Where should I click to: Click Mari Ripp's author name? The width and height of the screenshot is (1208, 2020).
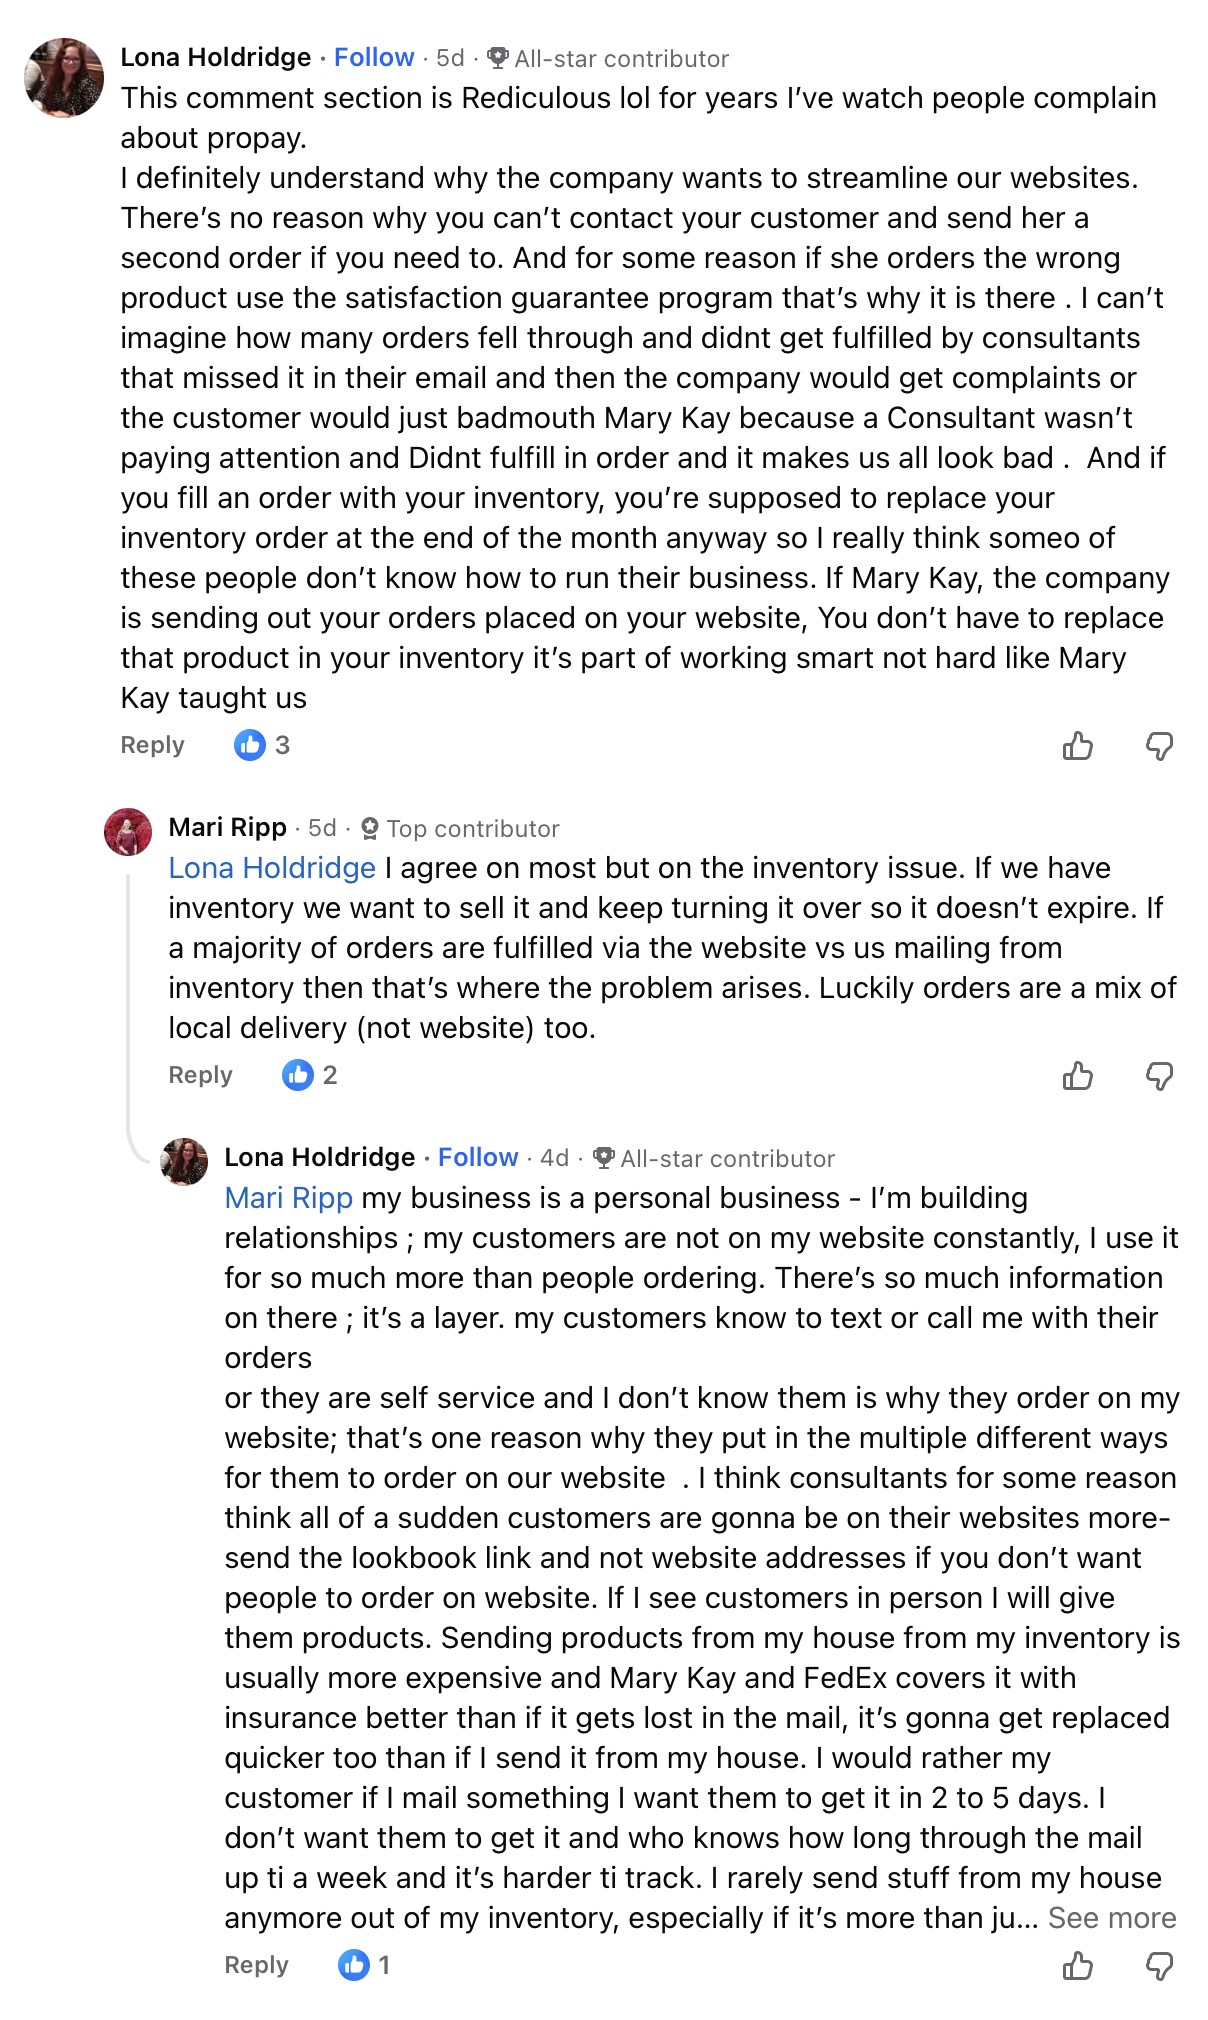click(x=227, y=828)
